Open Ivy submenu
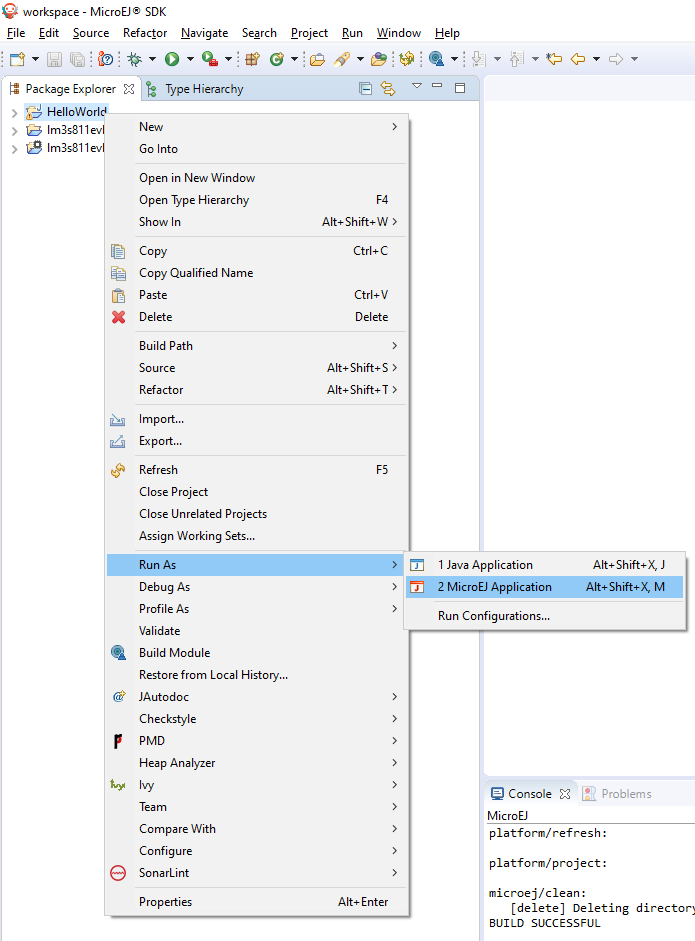The image size is (695, 941). [256, 785]
